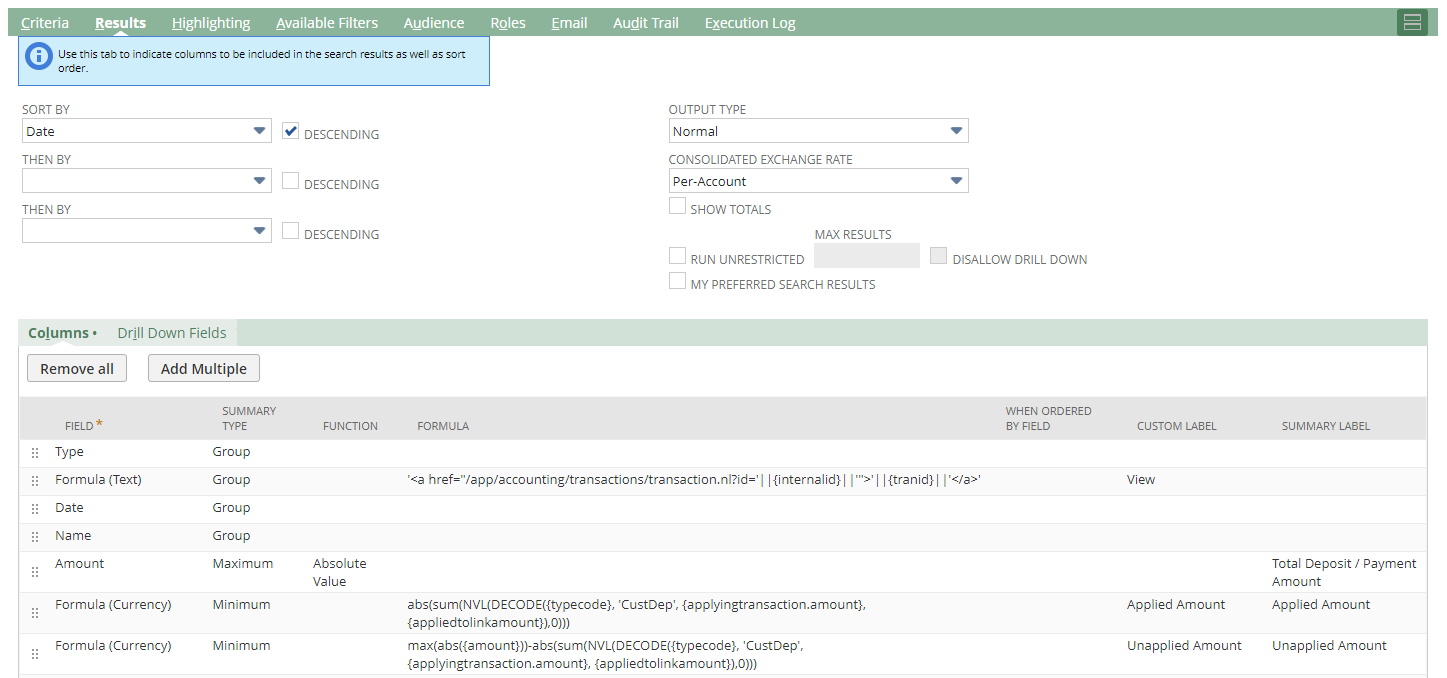The width and height of the screenshot is (1447, 678).
Task: Check Descending for second Then By
Action: pyautogui.click(x=290, y=231)
